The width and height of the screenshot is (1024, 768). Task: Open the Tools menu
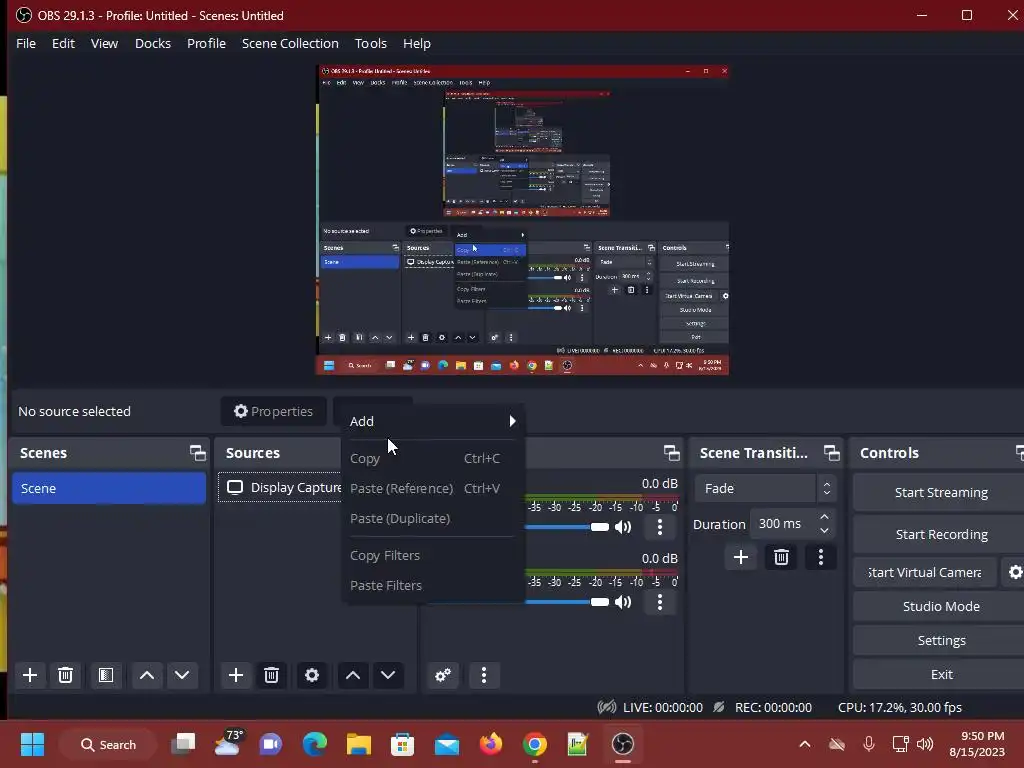[371, 43]
